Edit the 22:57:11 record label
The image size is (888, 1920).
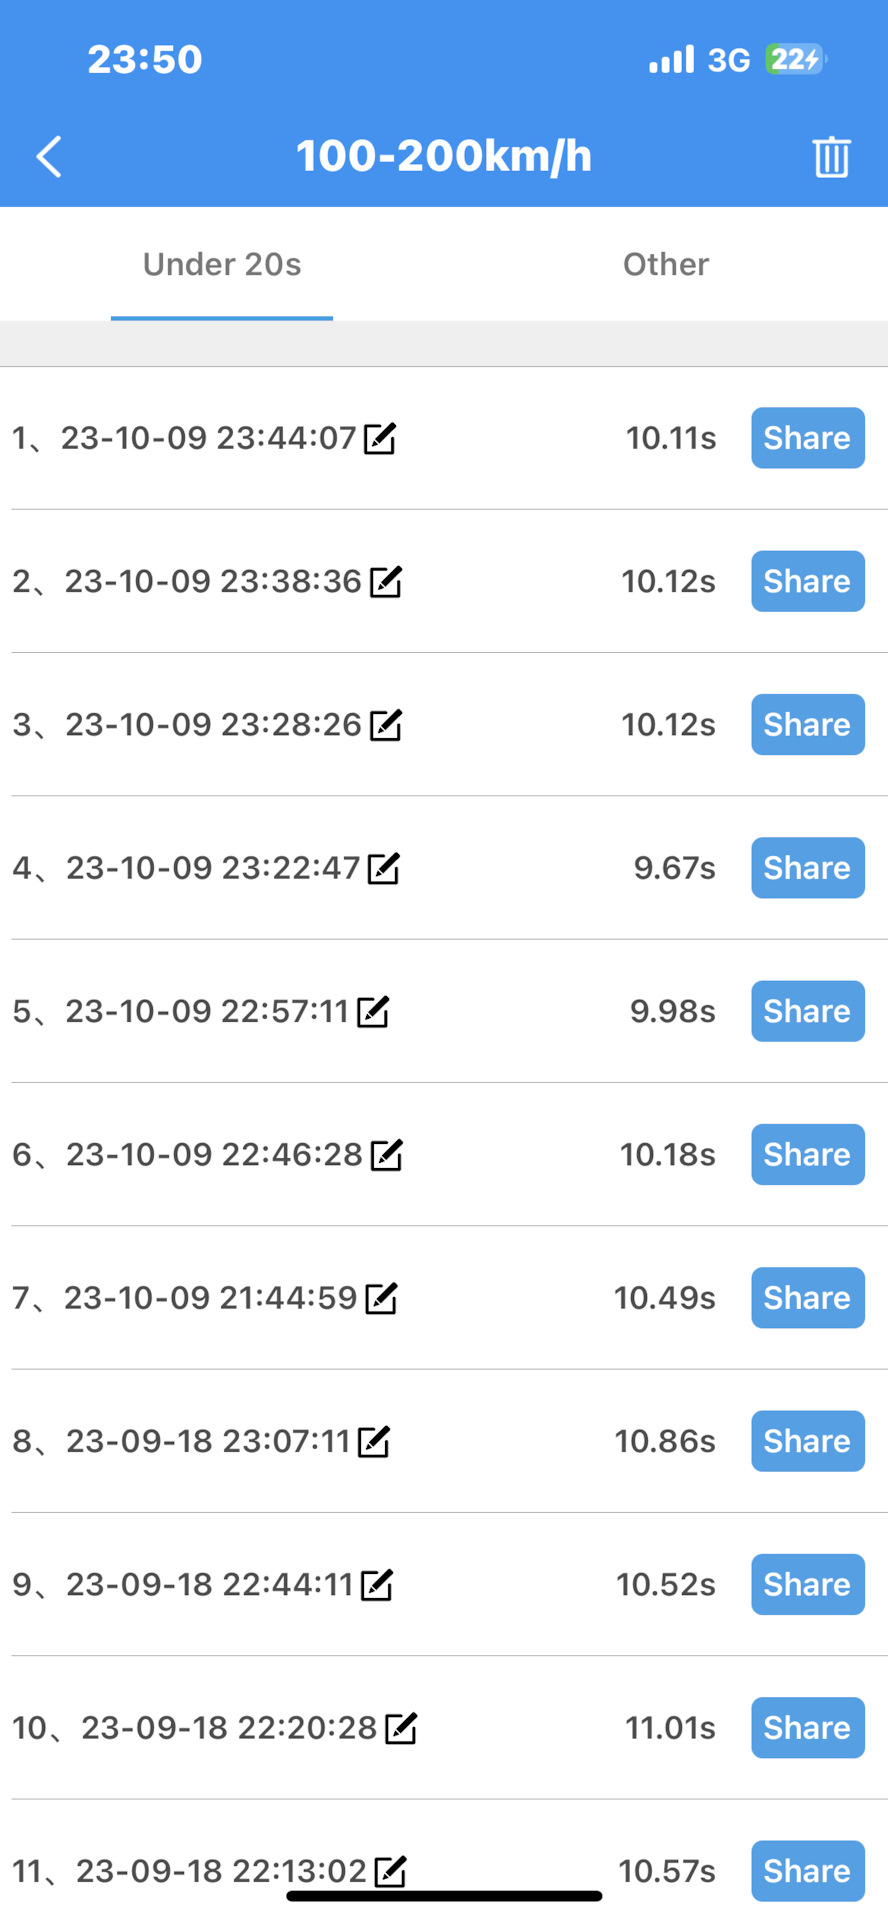pos(373,1012)
